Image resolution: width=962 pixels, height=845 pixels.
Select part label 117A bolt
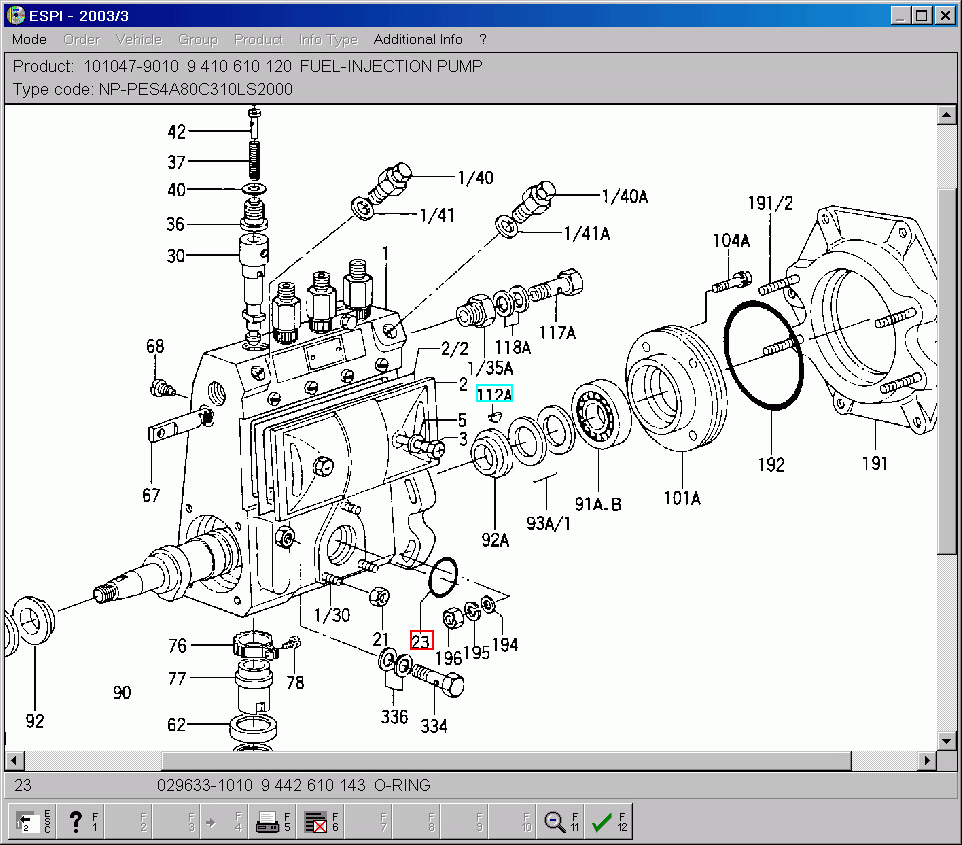point(557,333)
